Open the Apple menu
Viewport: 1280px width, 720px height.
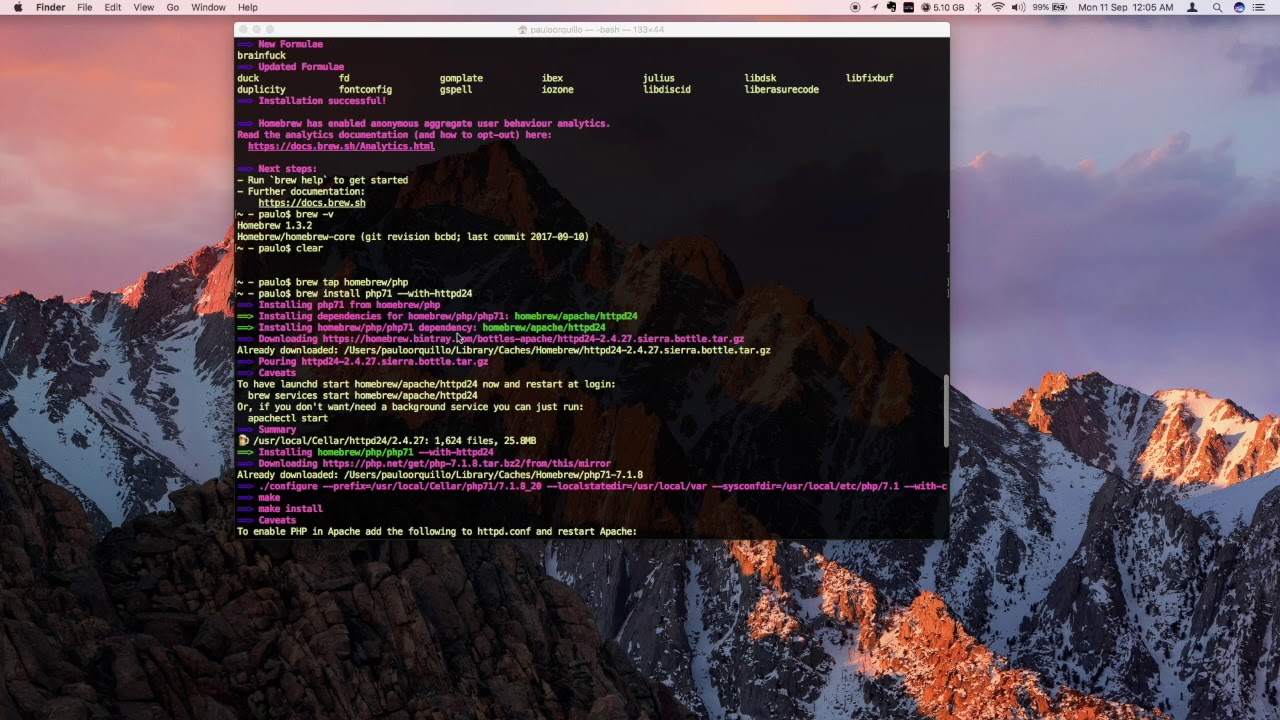[18, 7]
